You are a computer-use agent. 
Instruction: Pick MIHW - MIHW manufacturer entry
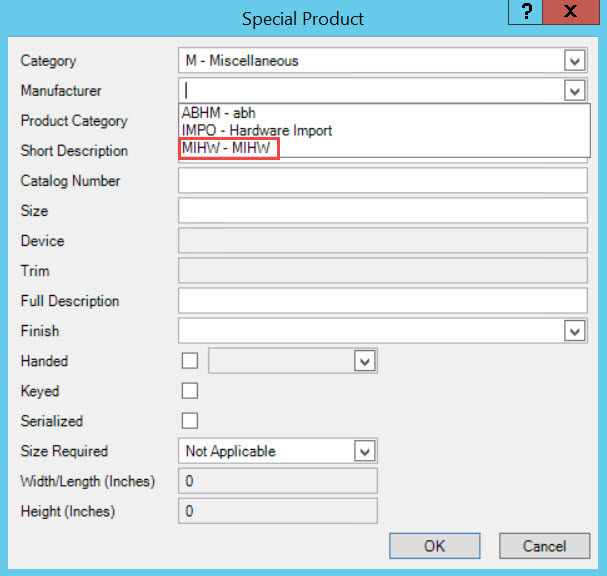coord(228,148)
